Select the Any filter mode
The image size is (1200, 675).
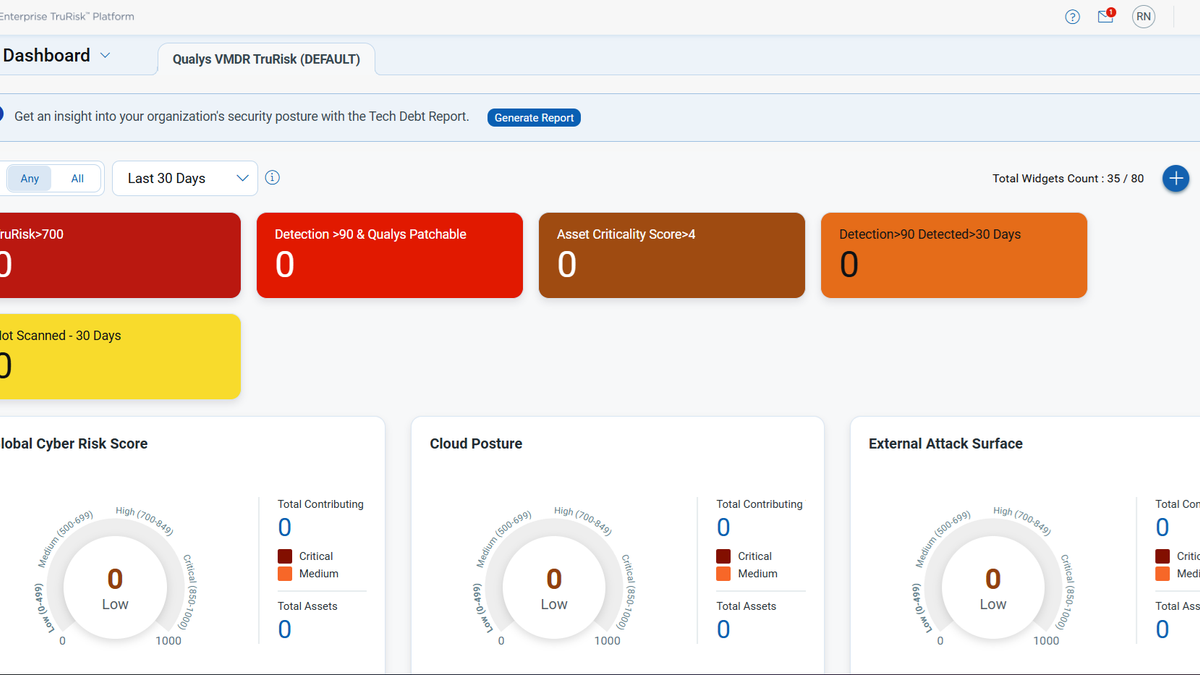[29, 178]
